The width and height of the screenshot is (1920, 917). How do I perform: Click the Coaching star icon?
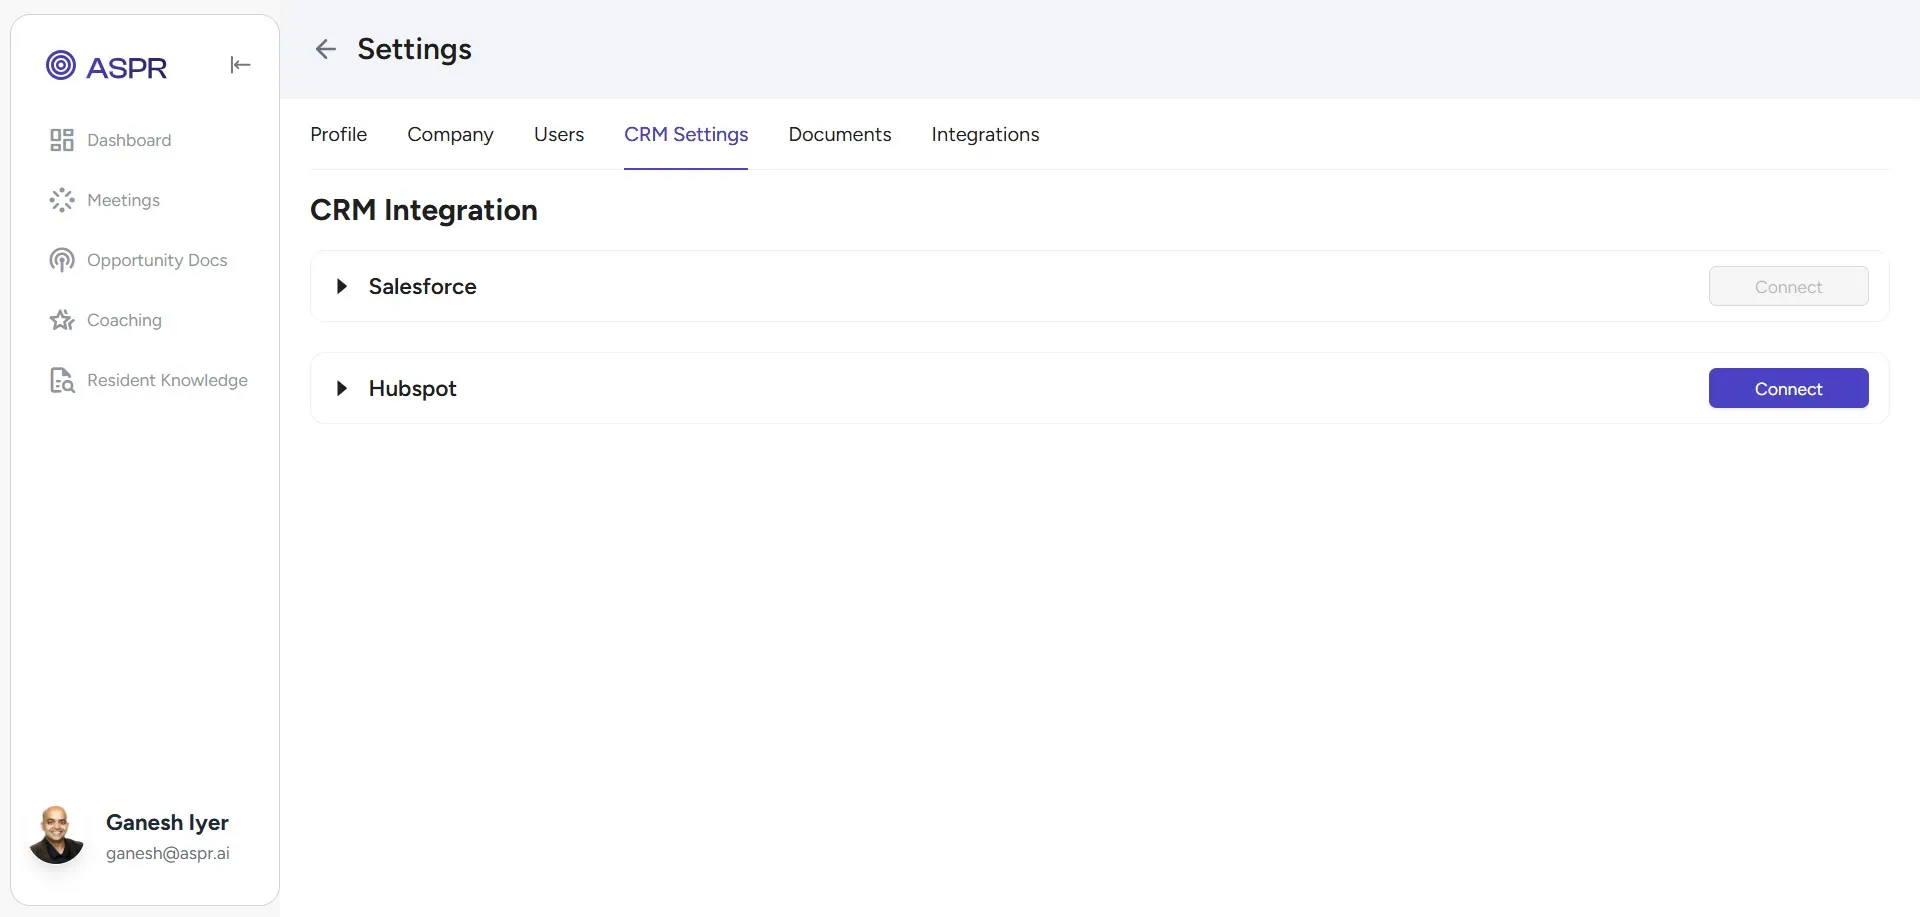point(62,320)
